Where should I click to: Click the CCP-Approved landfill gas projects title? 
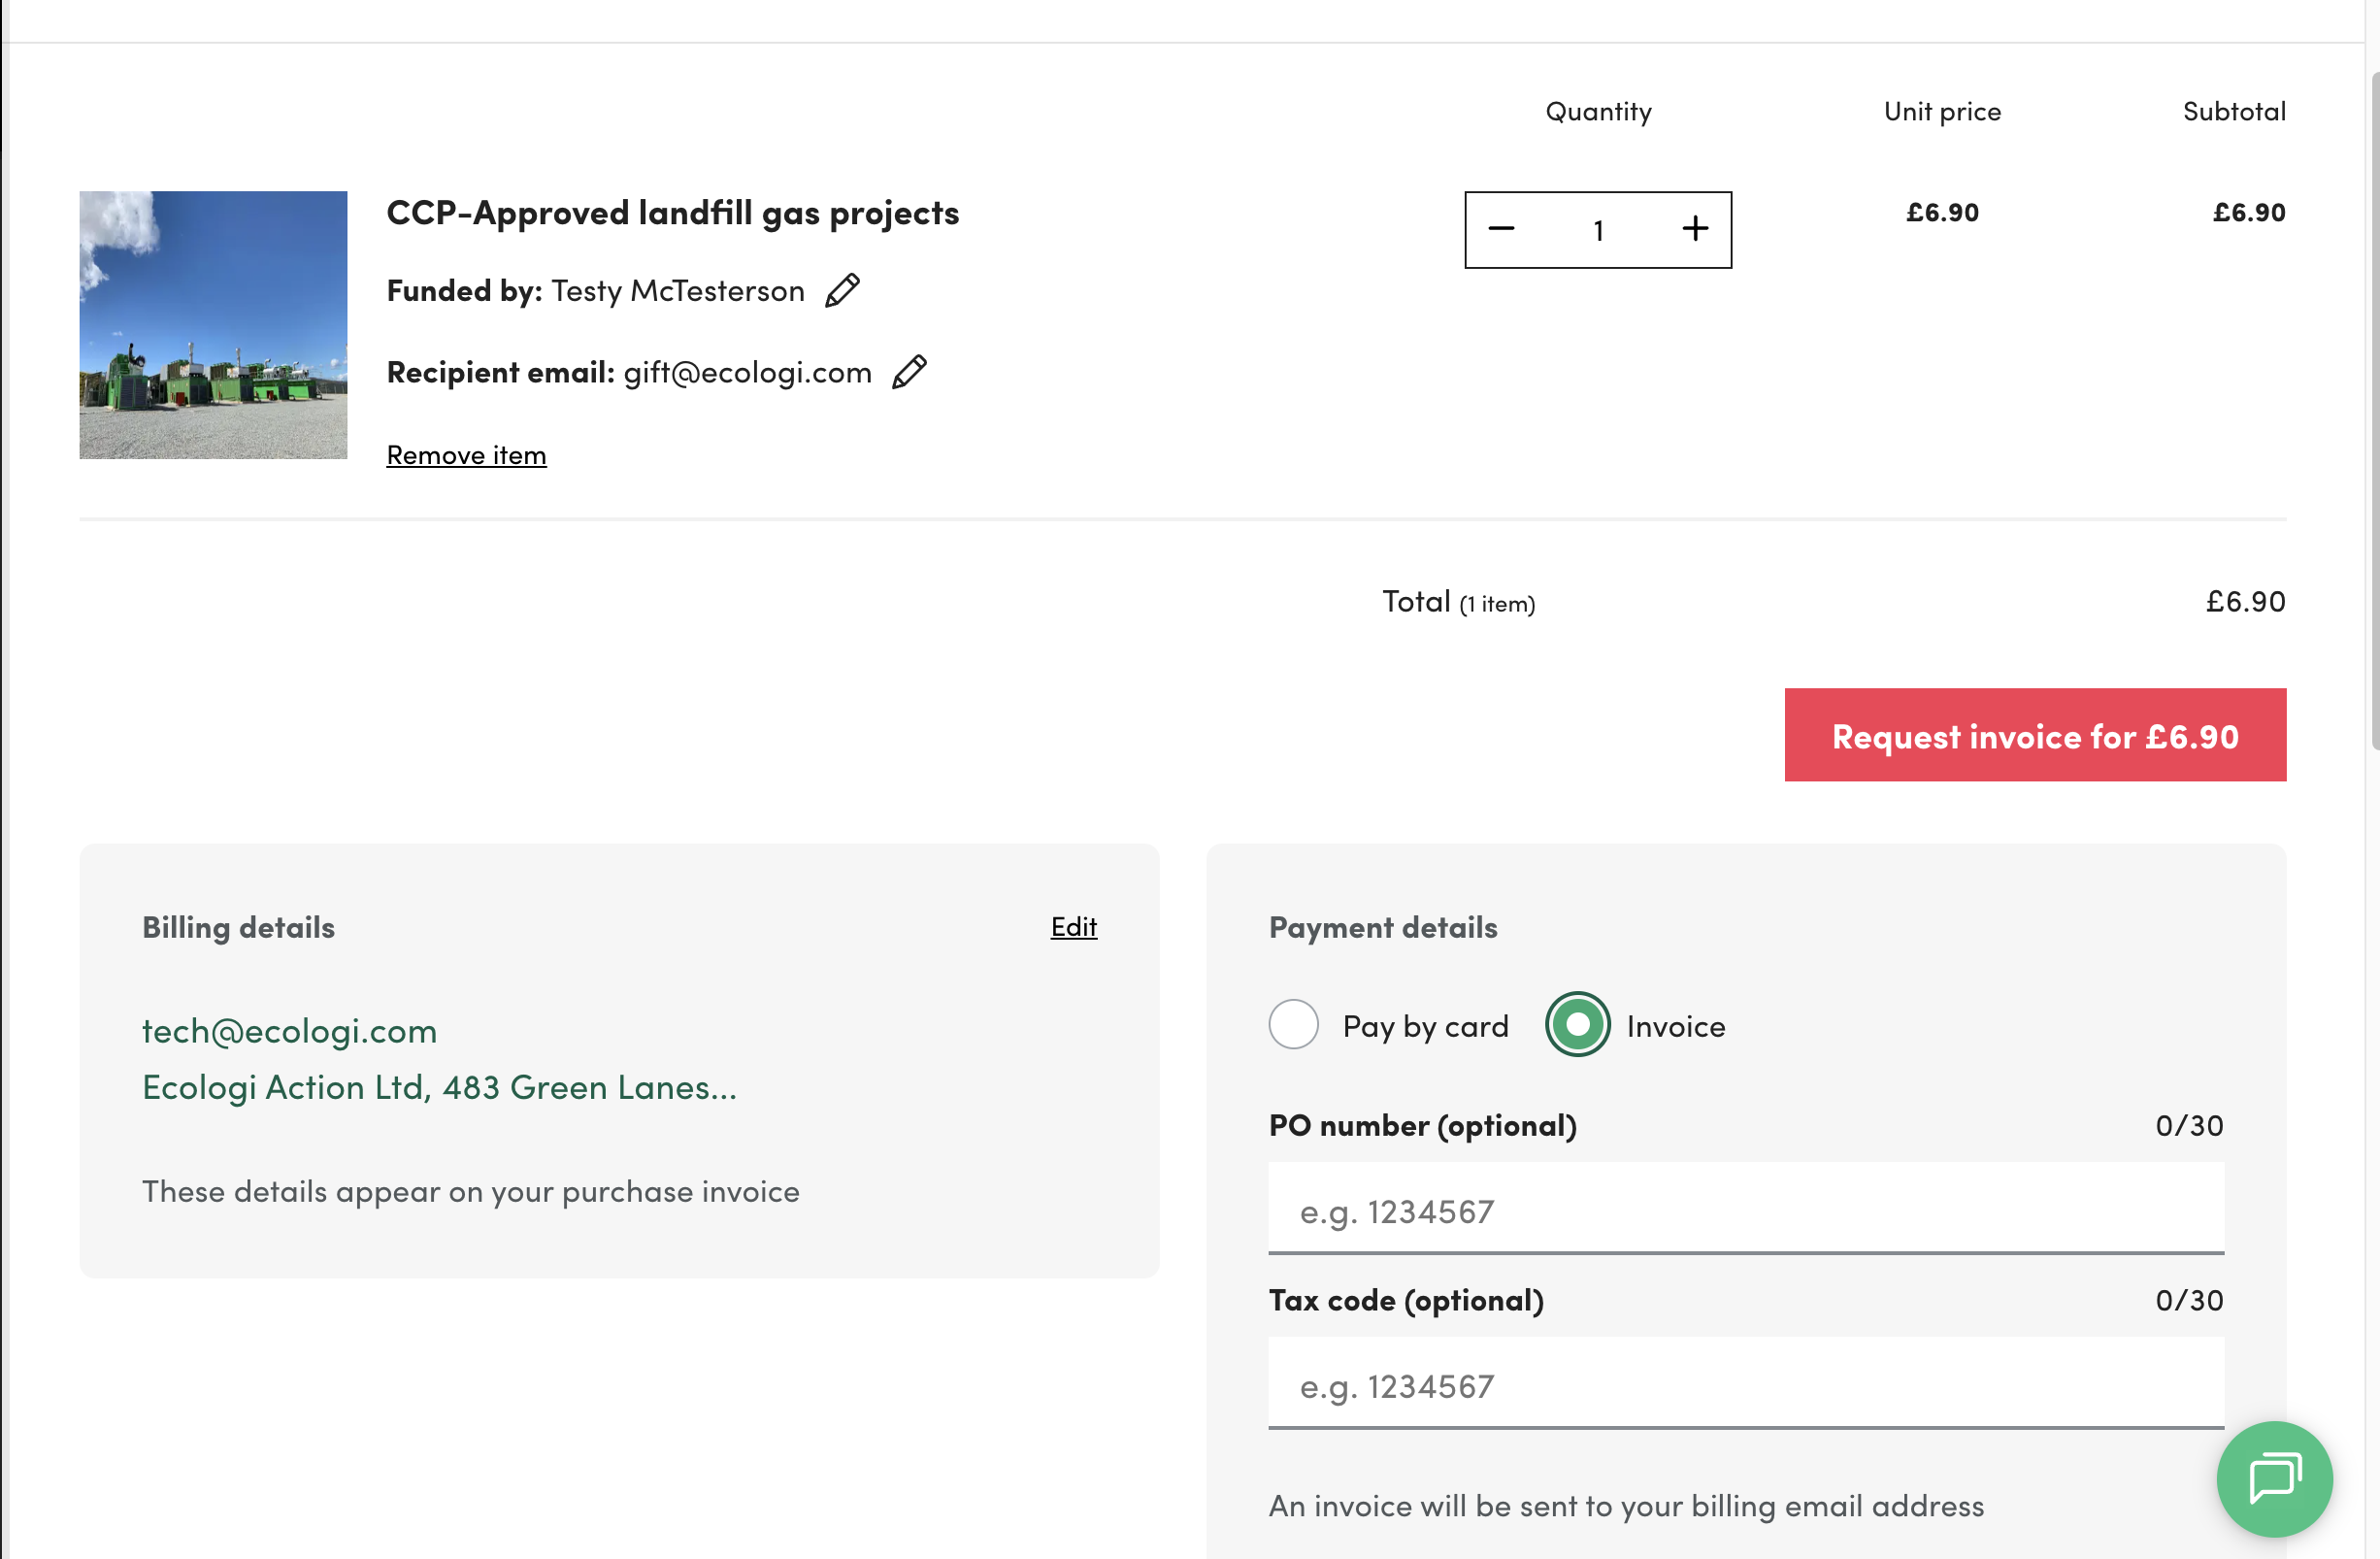coord(672,213)
